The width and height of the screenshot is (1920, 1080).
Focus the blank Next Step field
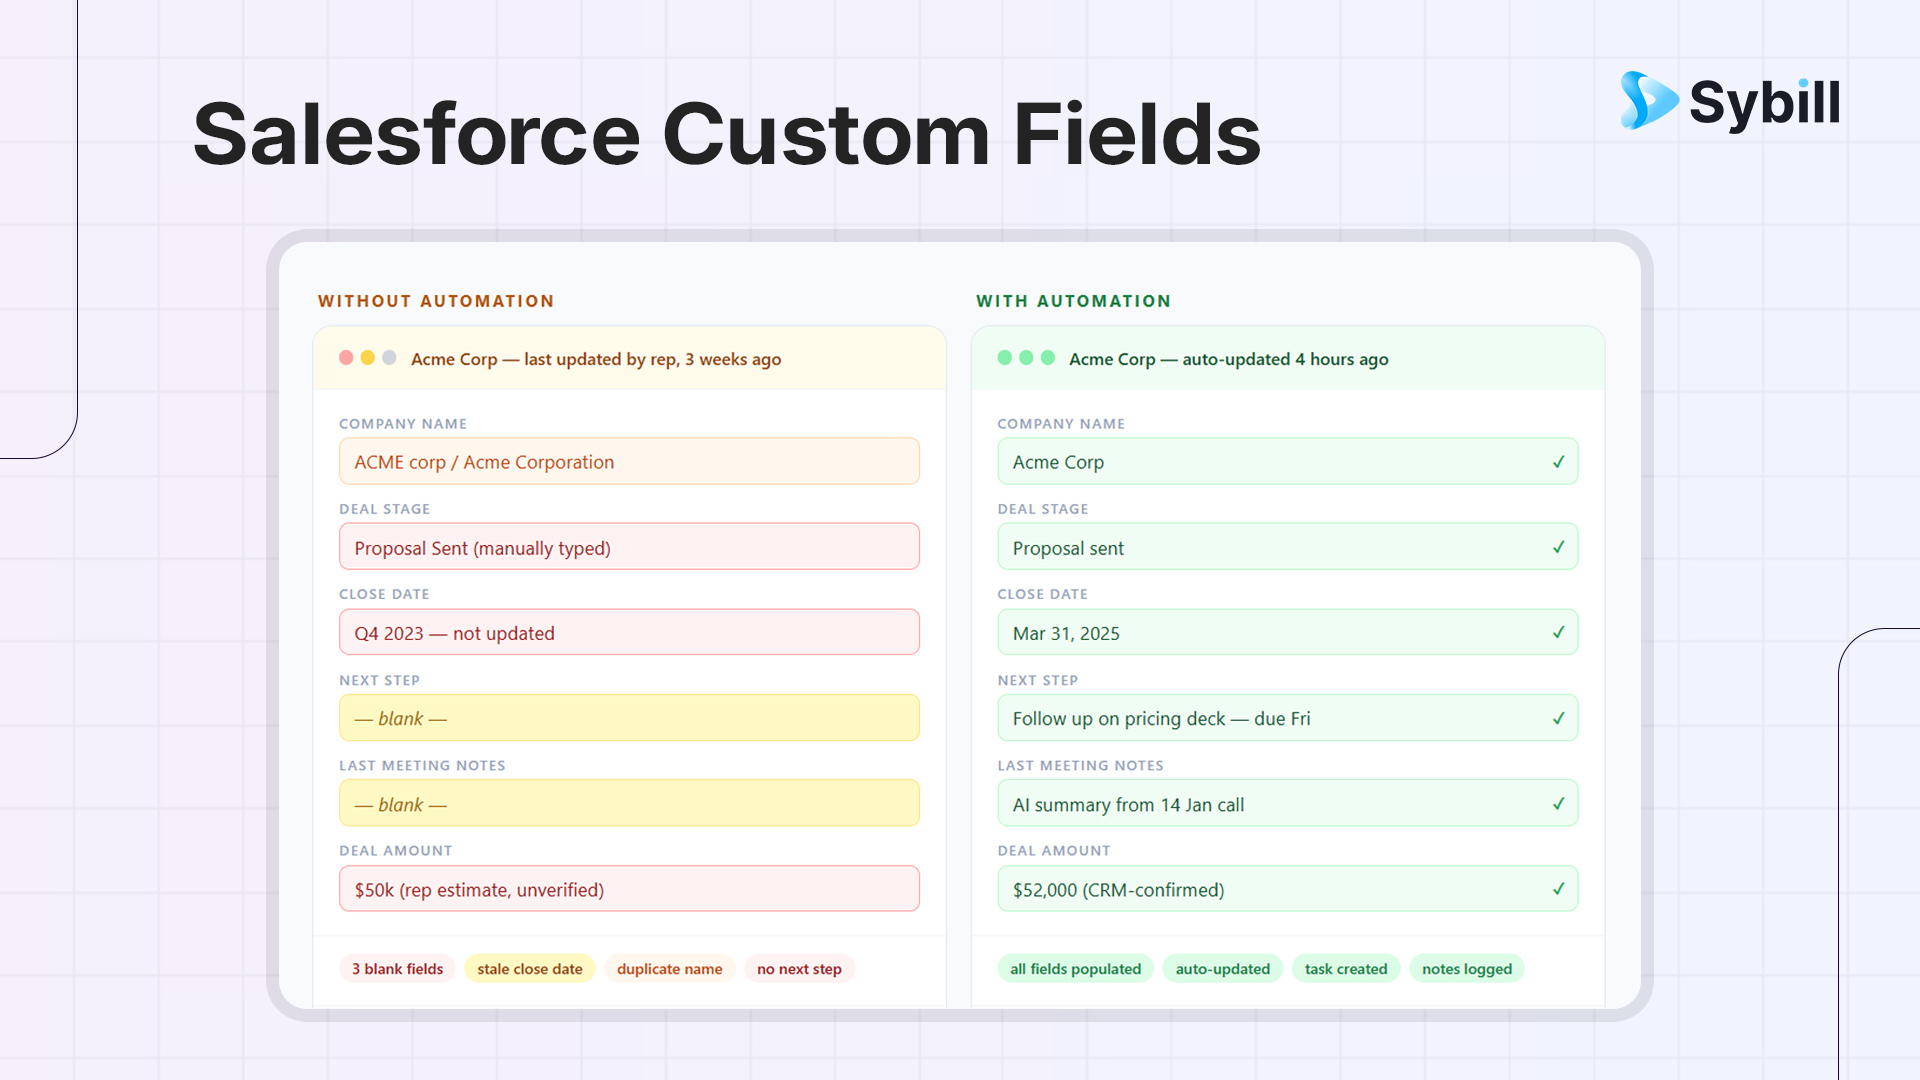(629, 718)
